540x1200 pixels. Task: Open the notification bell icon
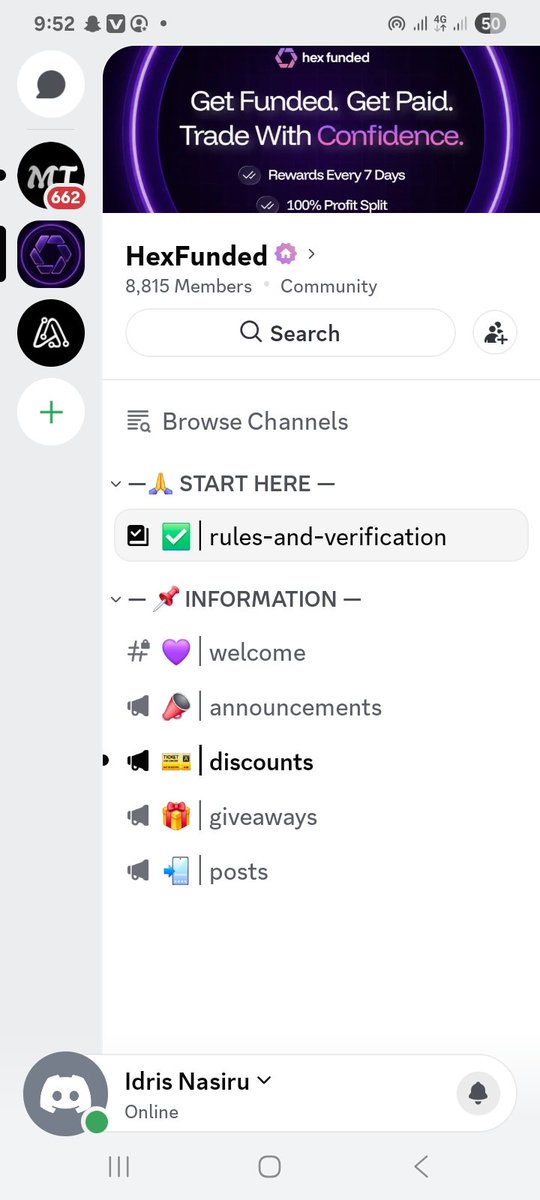479,1092
